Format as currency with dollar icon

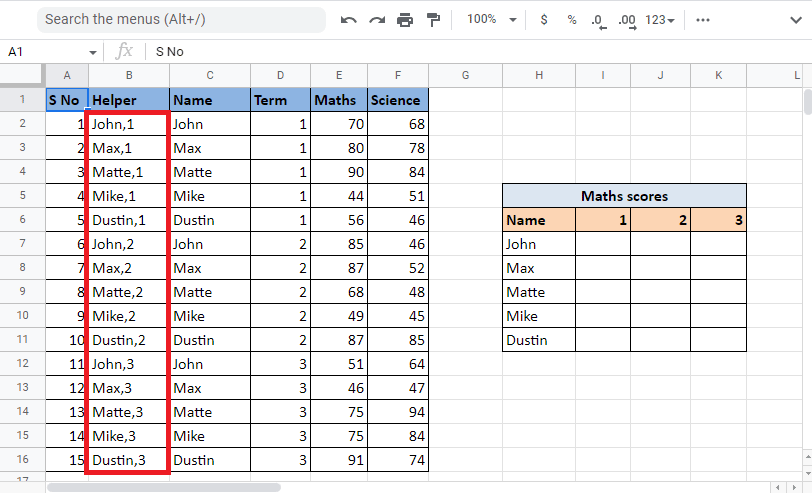[543, 20]
